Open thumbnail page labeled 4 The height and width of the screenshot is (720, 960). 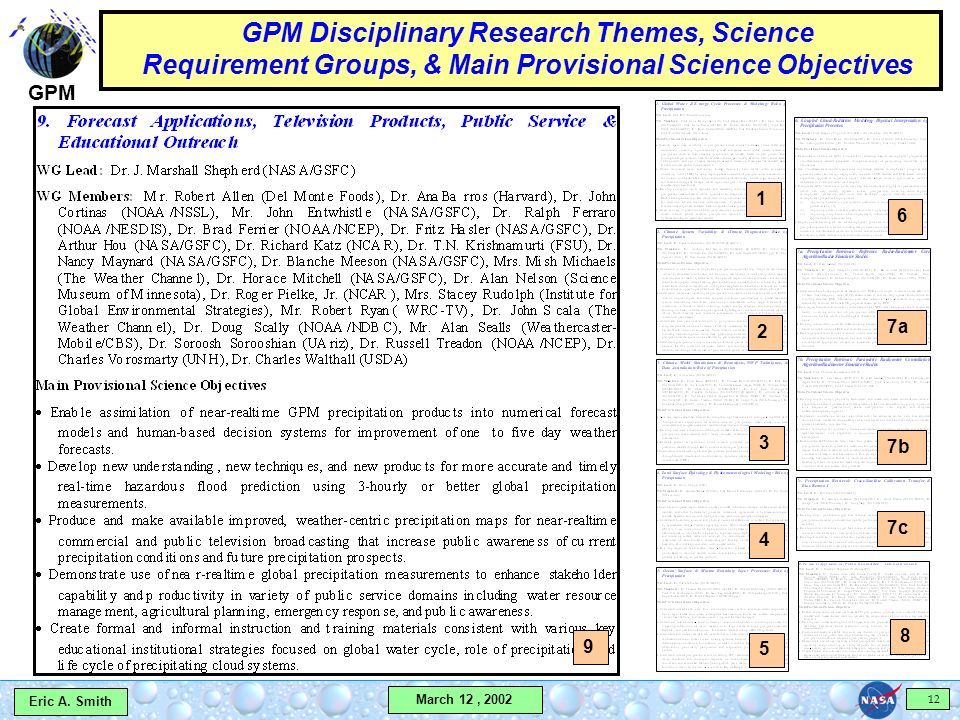(722, 516)
